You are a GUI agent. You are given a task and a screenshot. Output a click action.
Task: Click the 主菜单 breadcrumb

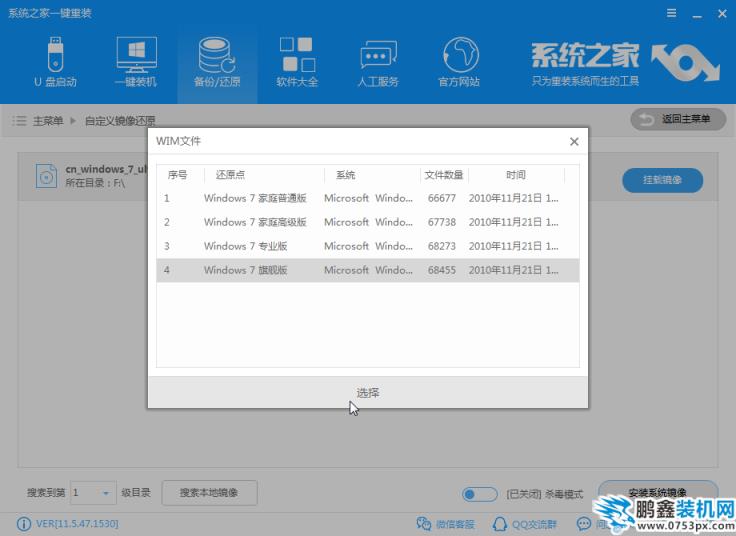[x=48, y=121]
